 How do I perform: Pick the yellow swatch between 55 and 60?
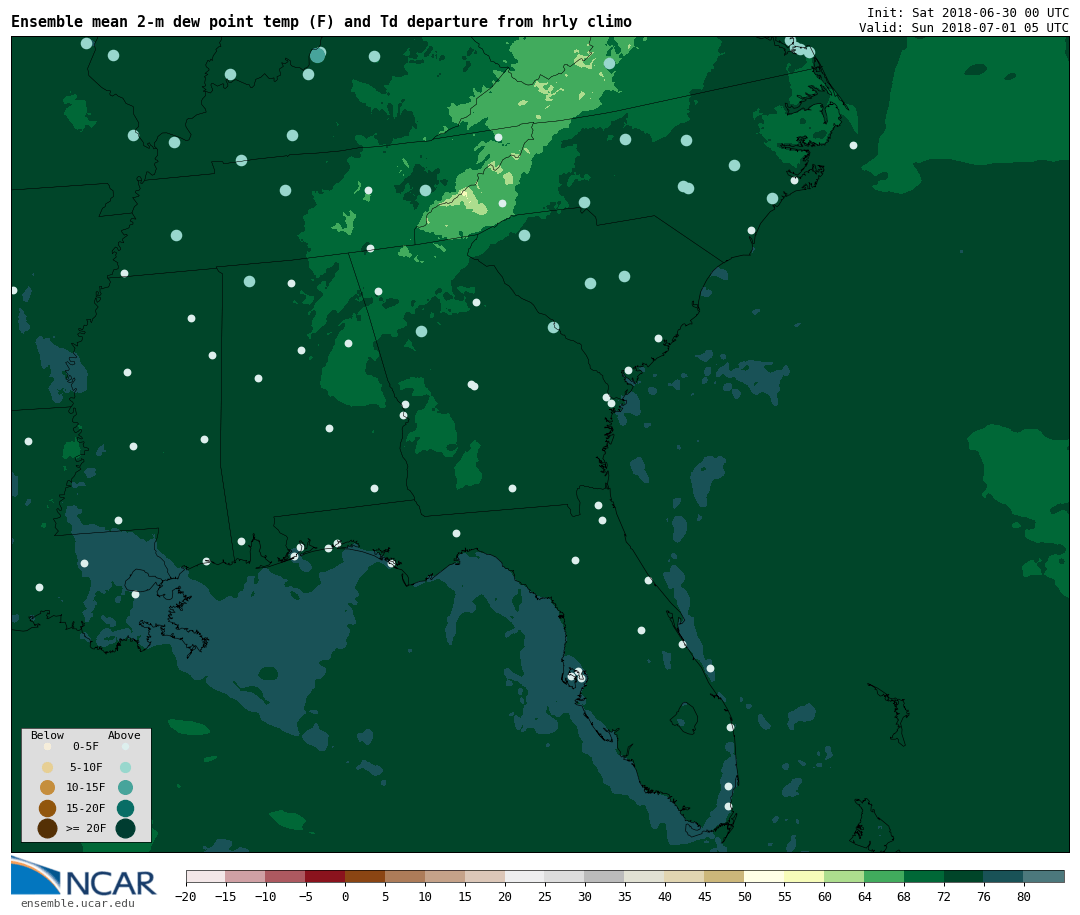[x=804, y=876]
